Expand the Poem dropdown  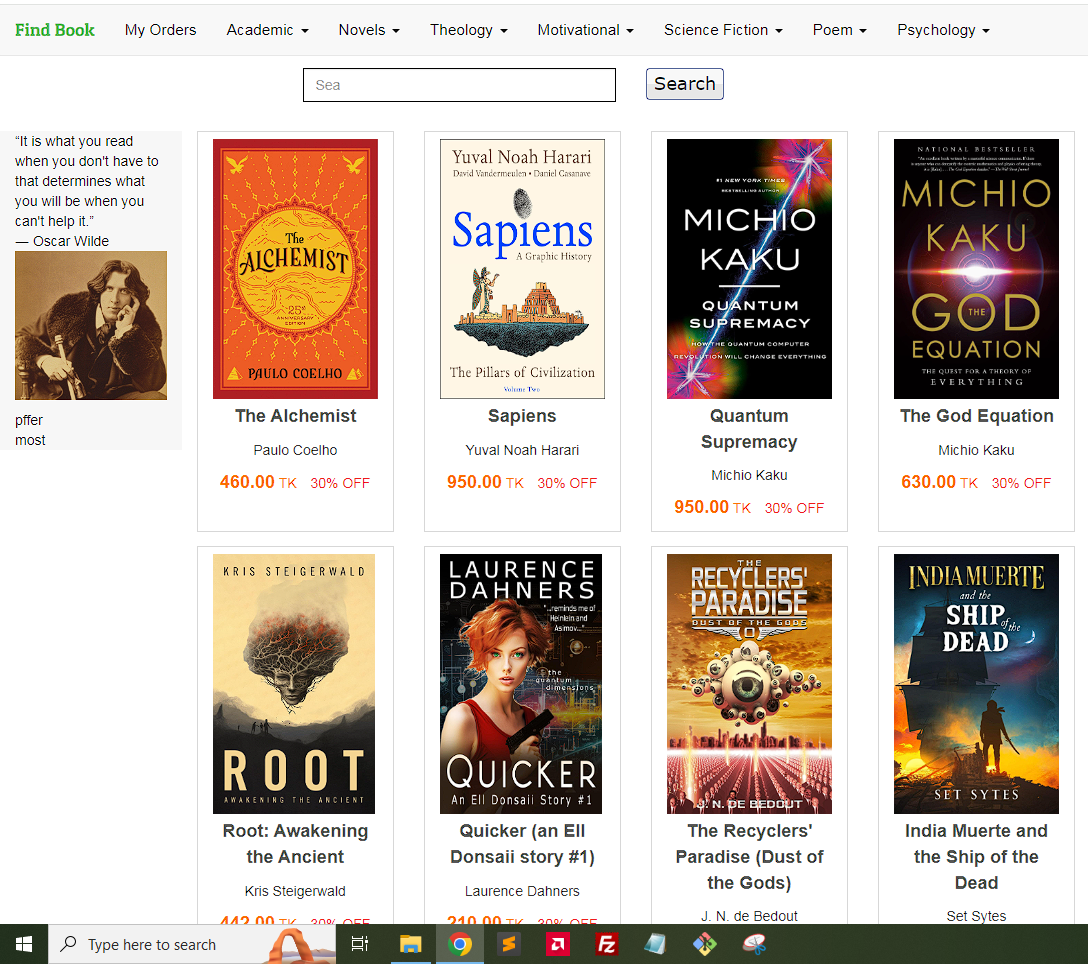click(x=839, y=30)
